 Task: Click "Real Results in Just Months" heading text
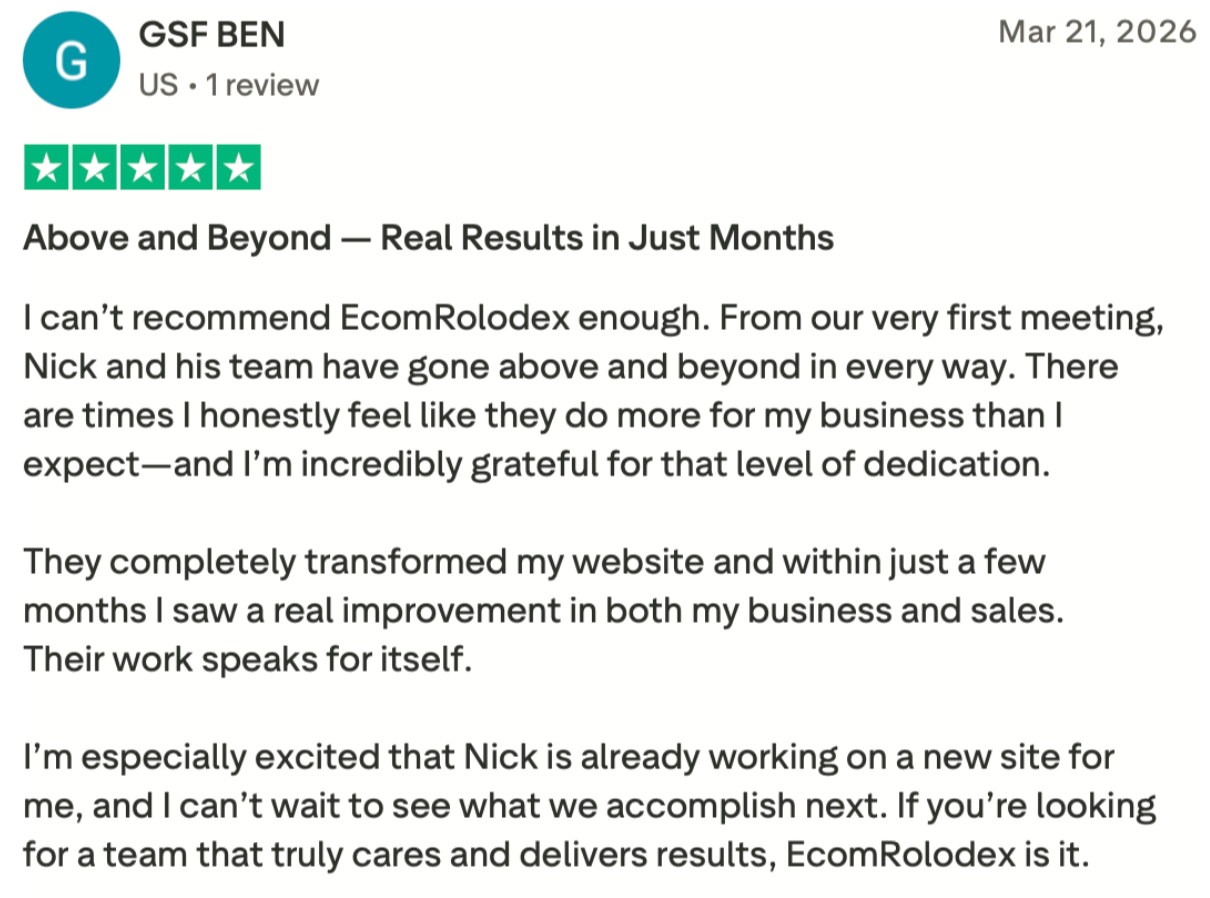(x=607, y=238)
